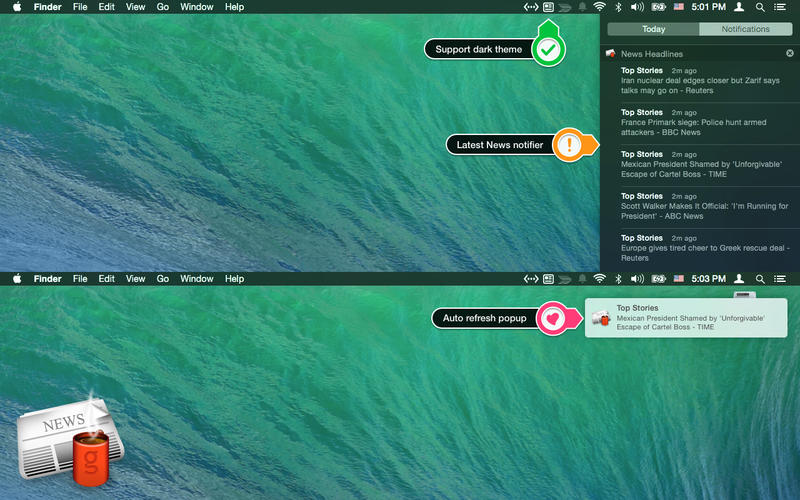Open the US flag input menu in top bar
Viewport: 800px width, 500px height.
click(x=678, y=7)
